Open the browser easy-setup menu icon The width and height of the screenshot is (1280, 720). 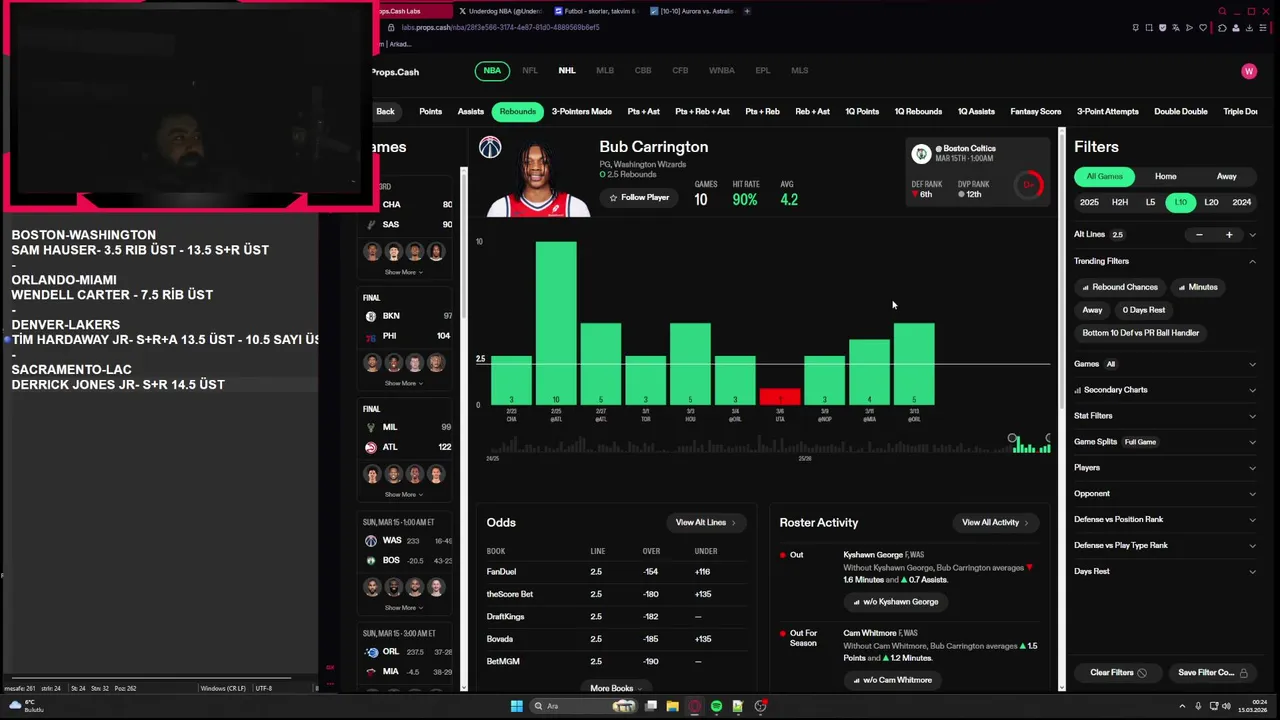tap(1262, 28)
